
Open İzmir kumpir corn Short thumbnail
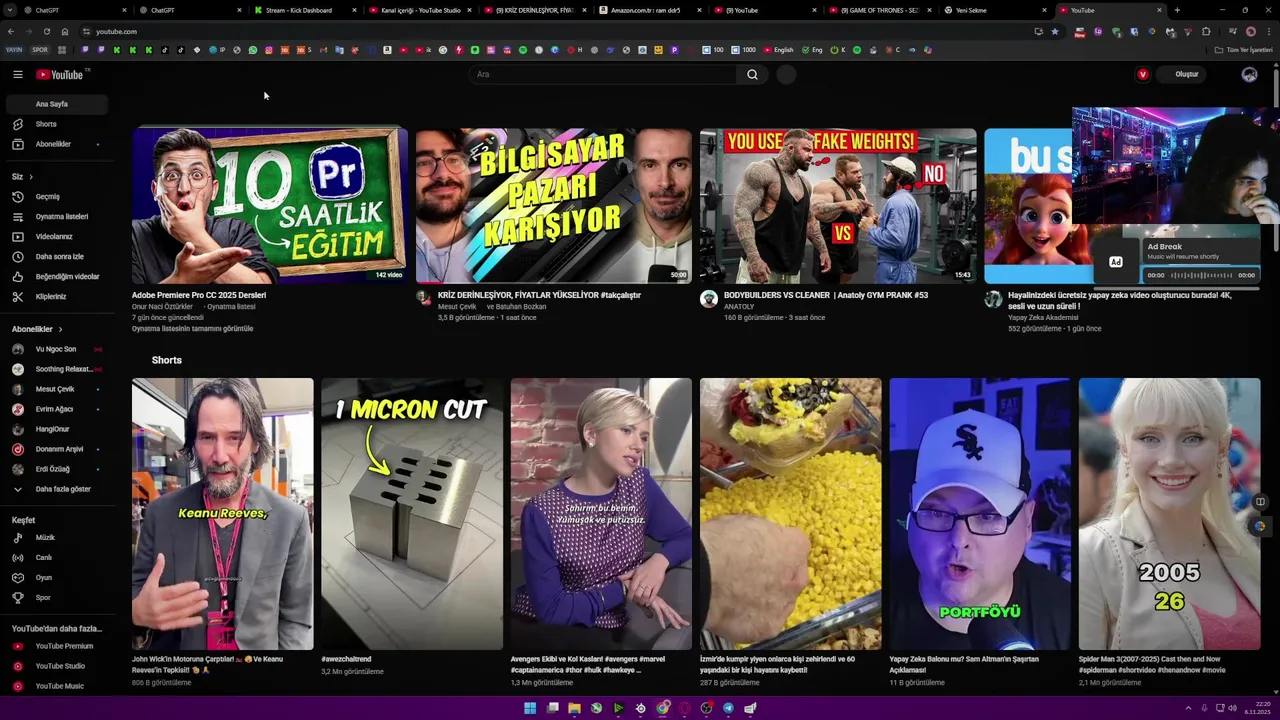(x=791, y=514)
